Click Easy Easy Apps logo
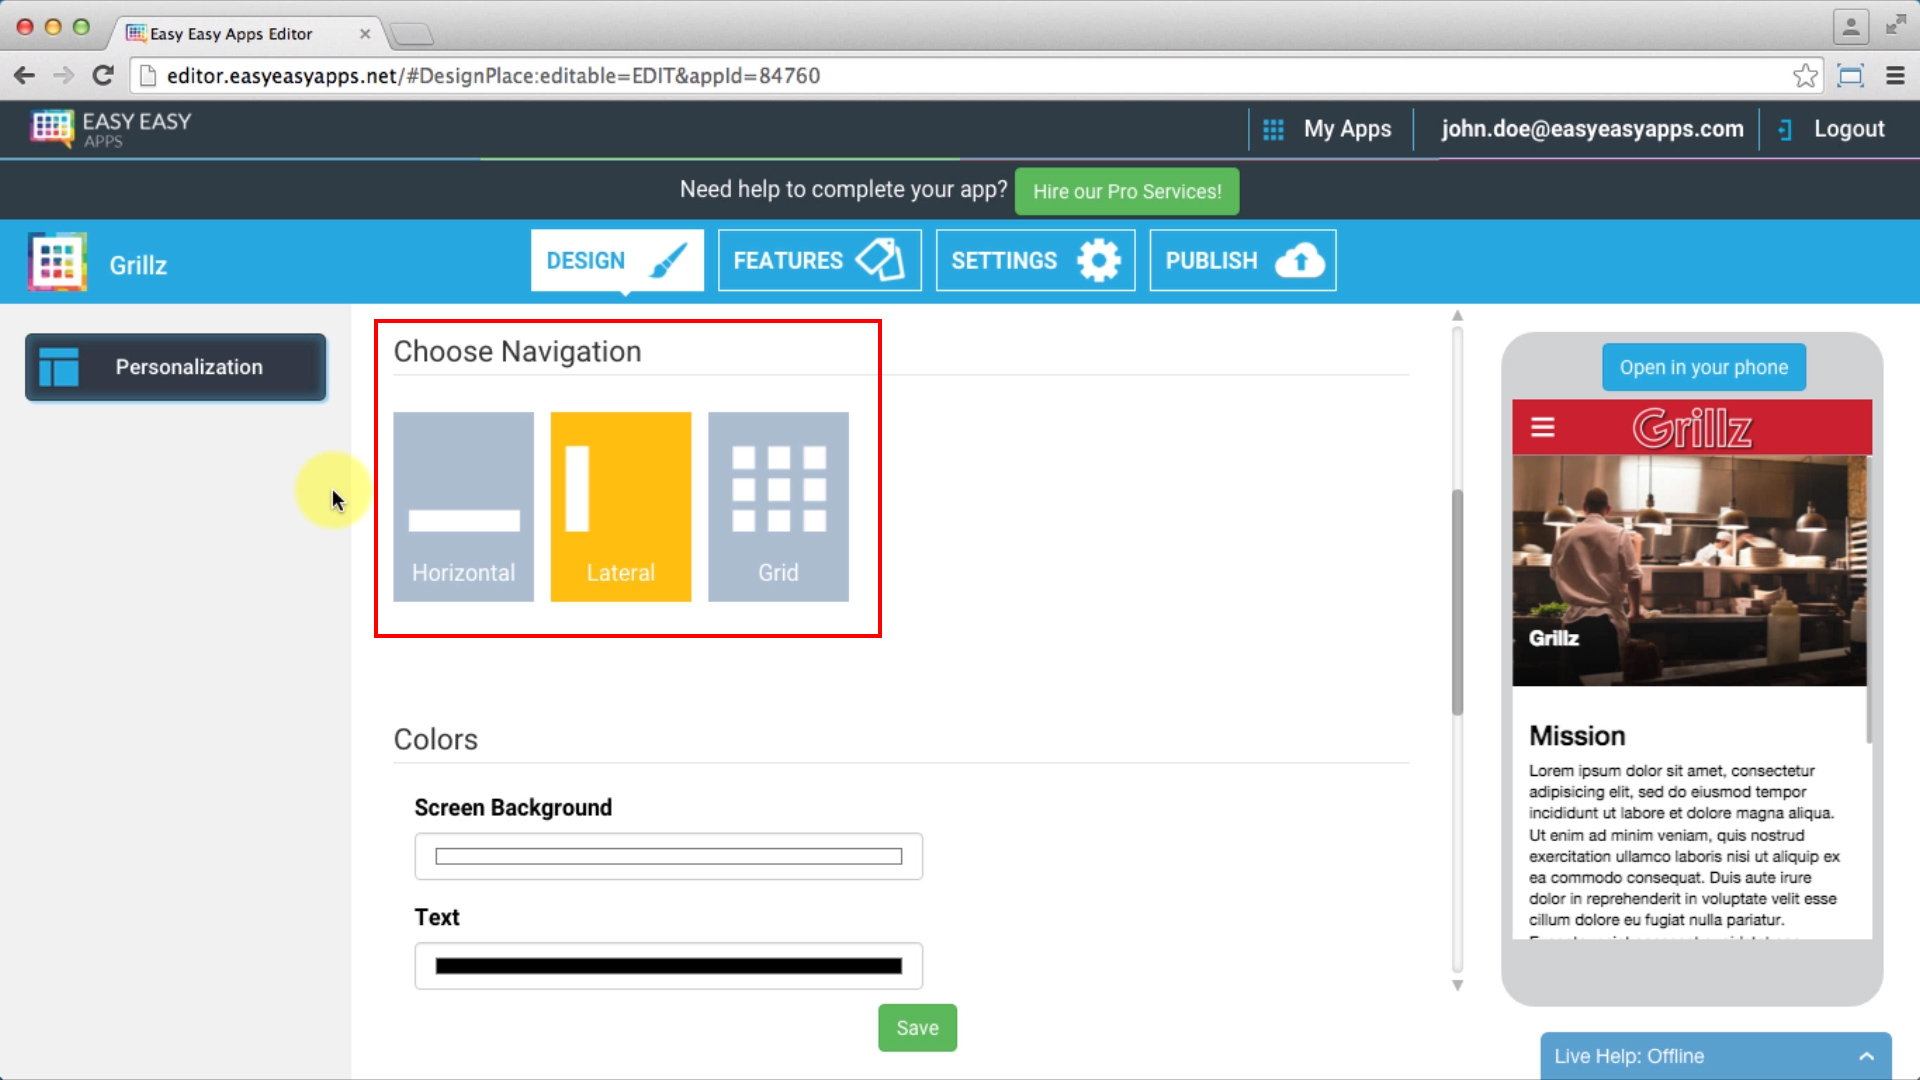 (x=110, y=129)
